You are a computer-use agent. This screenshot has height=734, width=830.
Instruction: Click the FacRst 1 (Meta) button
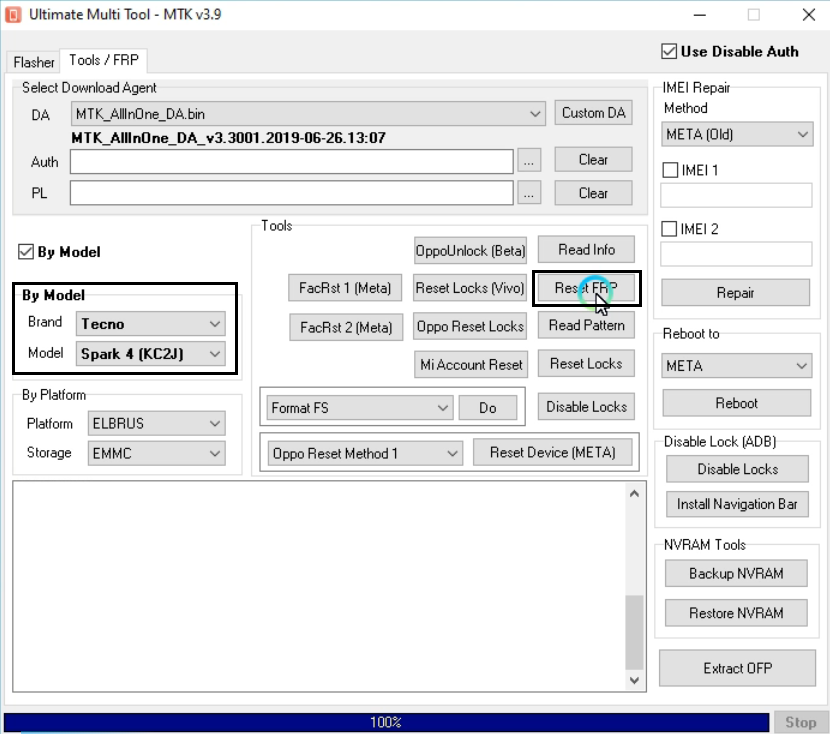coord(345,287)
